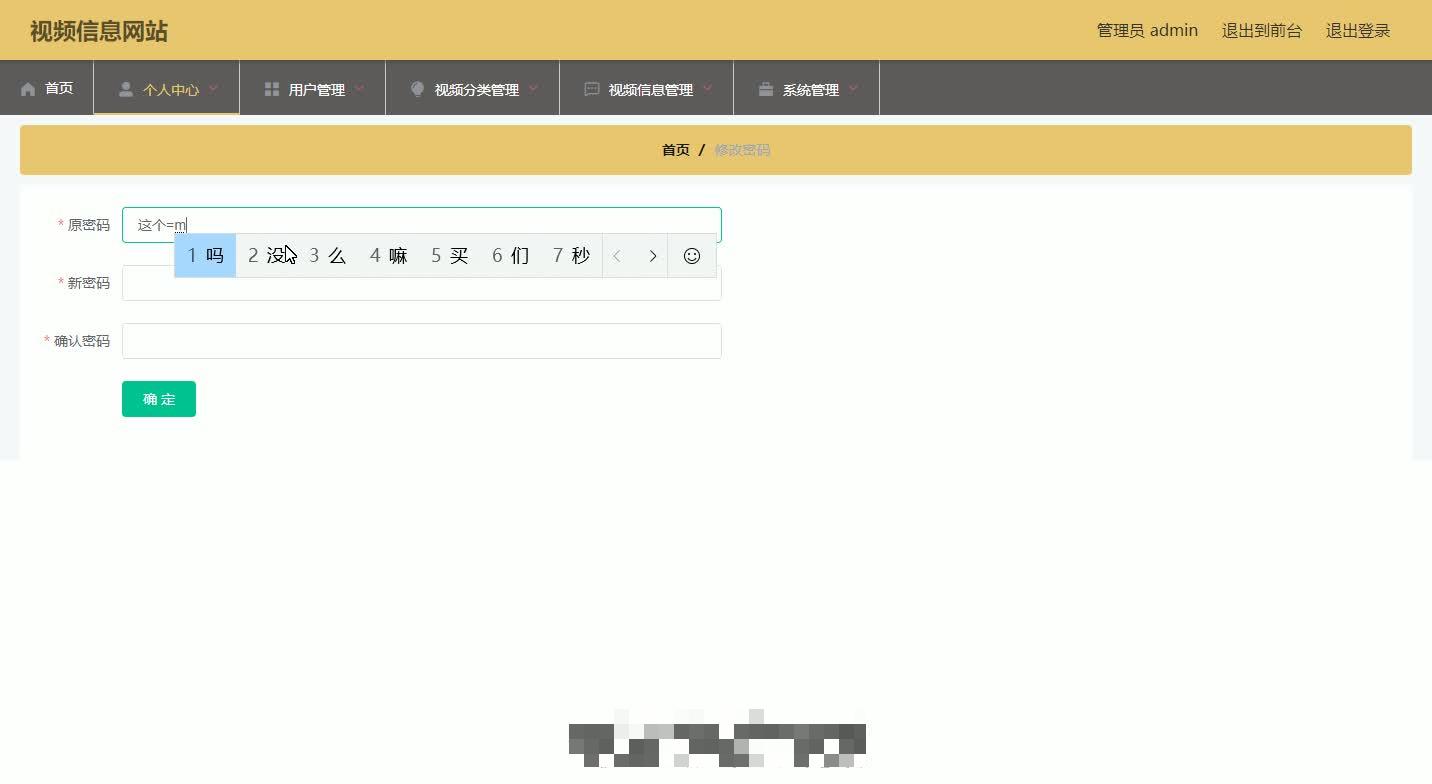
Task: Click the home icon beside 首页
Action: 28,89
